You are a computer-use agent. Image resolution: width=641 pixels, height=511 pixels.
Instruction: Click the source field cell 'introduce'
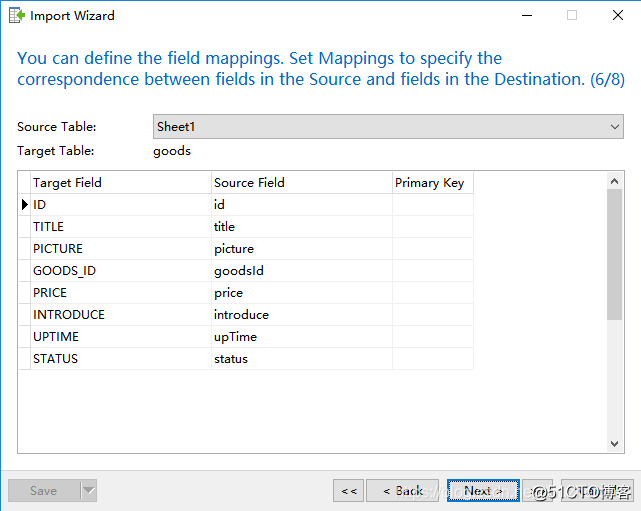(302, 315)
